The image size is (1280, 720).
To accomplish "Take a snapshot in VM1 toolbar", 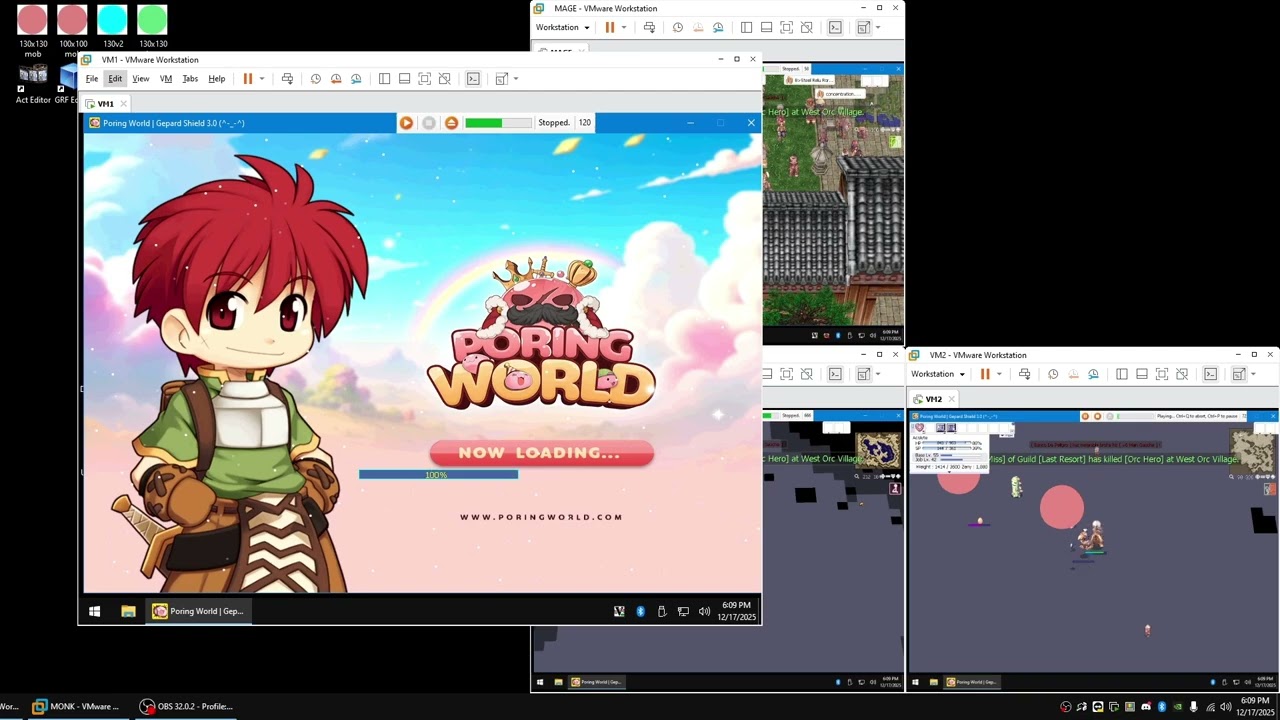I will click(x=315, y=79).
